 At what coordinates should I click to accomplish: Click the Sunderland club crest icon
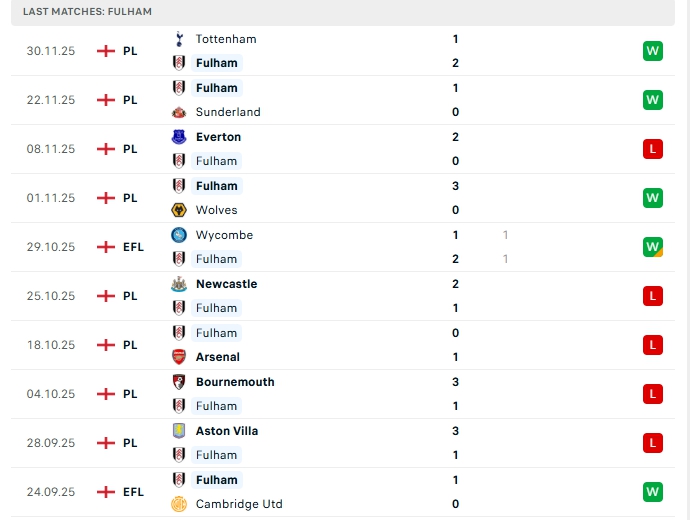click(179, 112)
